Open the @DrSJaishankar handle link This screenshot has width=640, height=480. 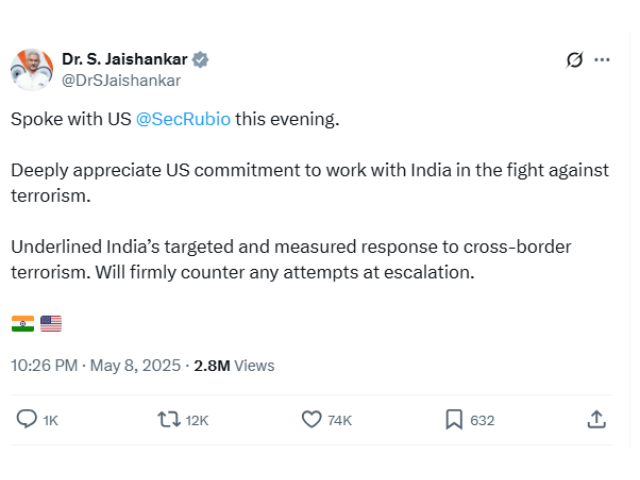[x=121, y=80]
